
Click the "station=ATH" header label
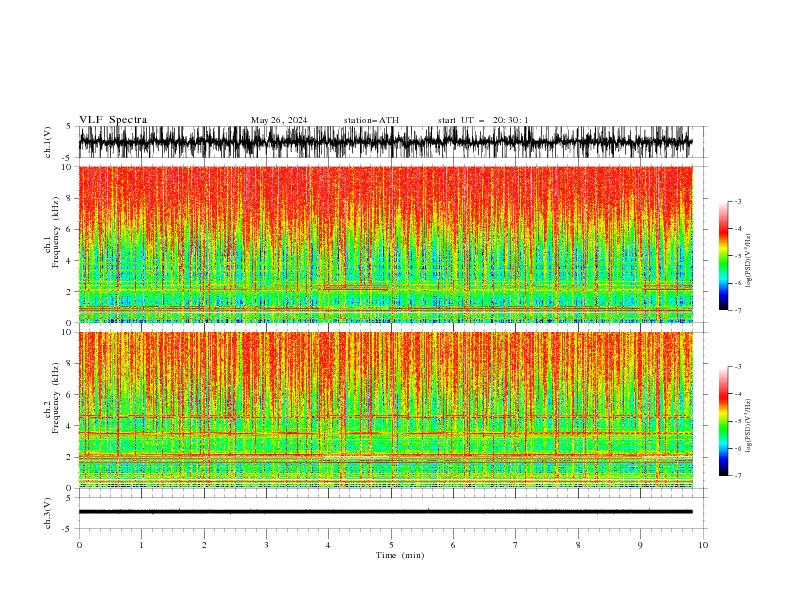point(371,120)
